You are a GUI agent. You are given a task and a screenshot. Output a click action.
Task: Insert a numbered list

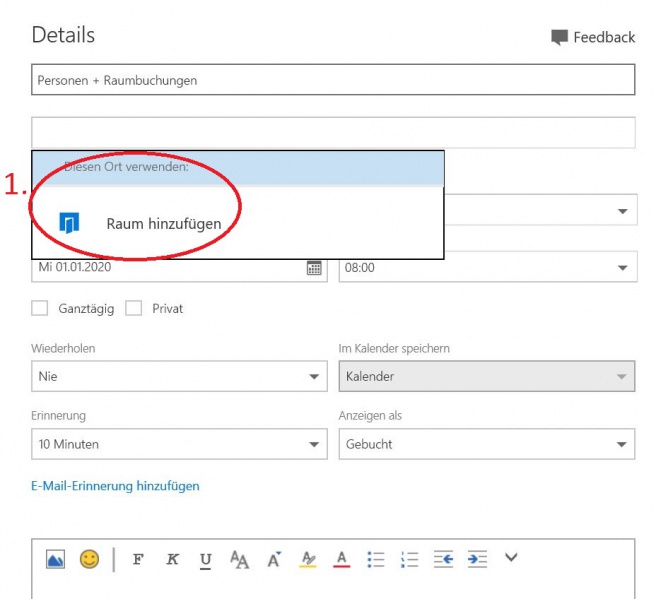pyautogui.click(x=410, y=559)
